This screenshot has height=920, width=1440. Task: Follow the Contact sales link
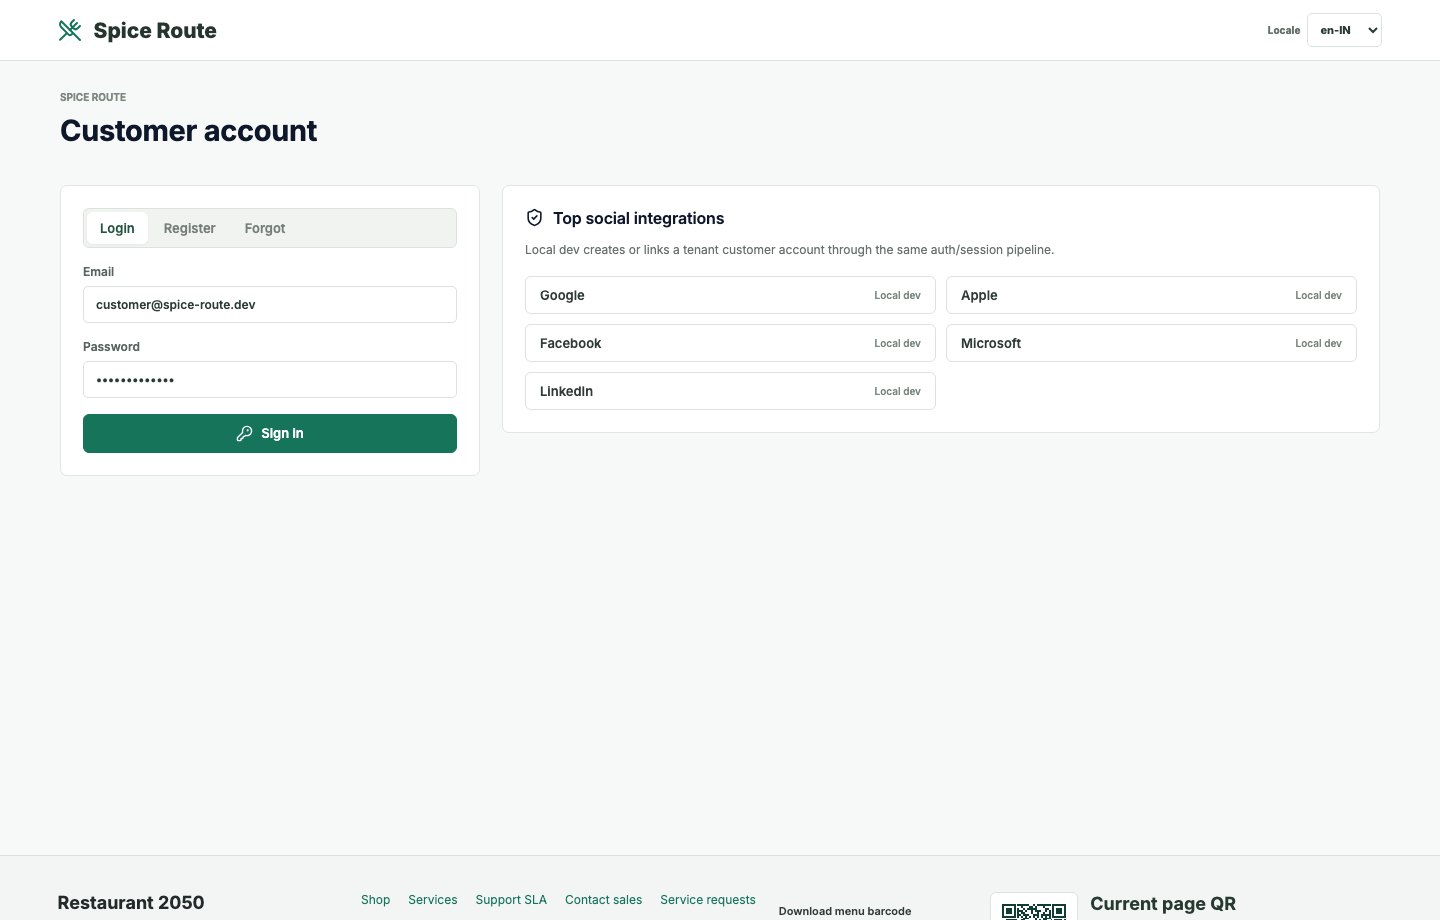(604, 900)
